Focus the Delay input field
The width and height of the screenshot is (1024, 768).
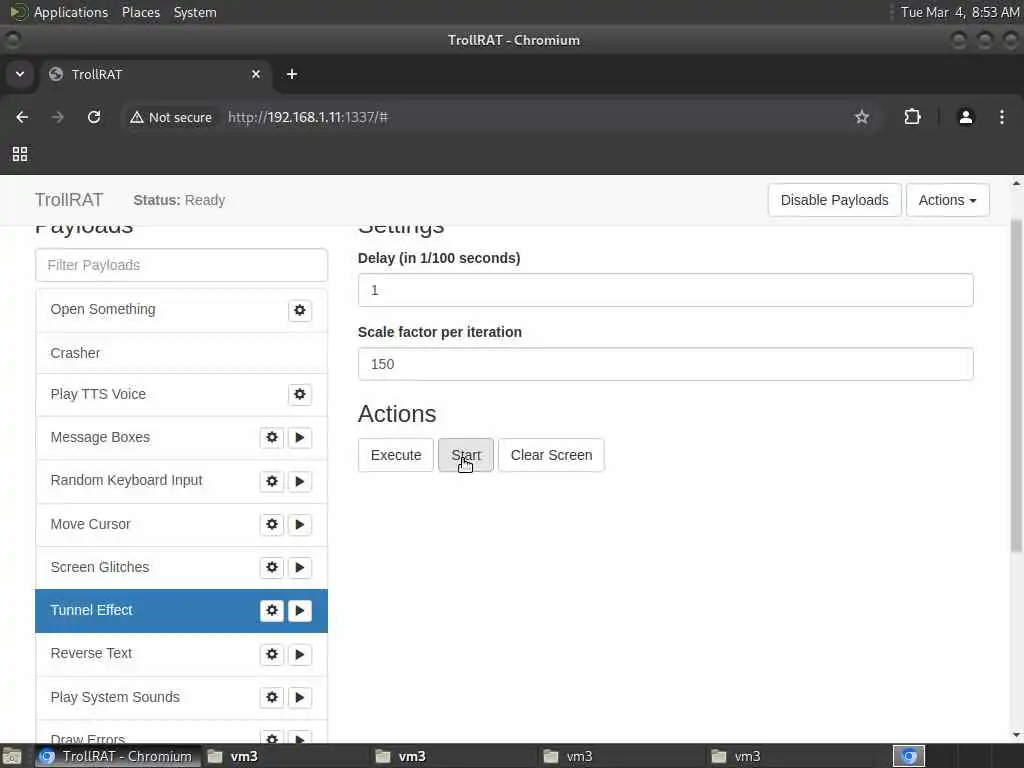(665, 290)
